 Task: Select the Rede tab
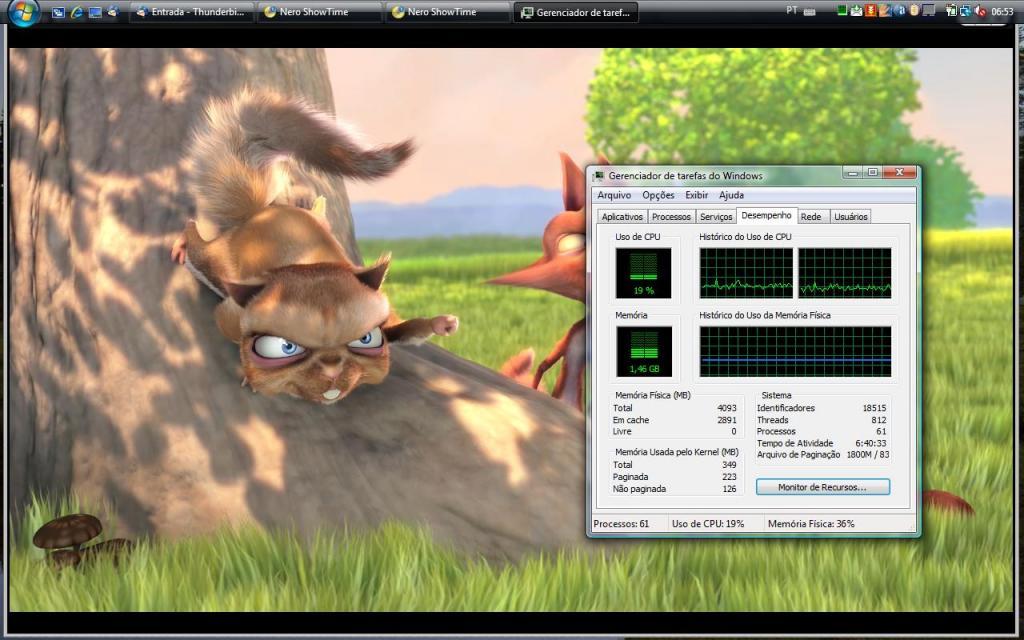click(811, 216)
